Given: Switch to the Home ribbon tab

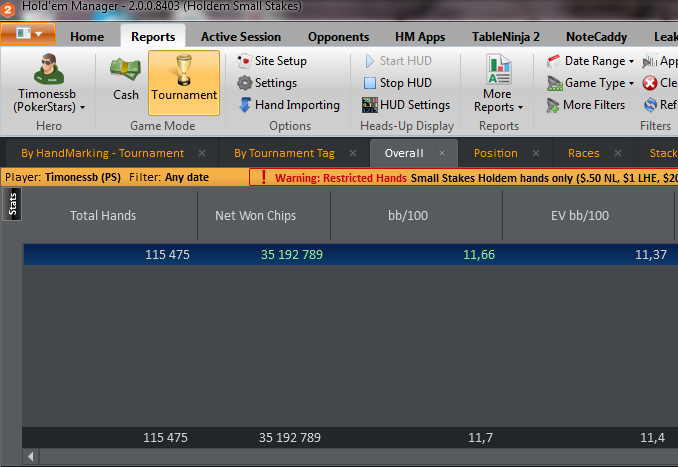Looking at the screenshot, I should (87, 37).
